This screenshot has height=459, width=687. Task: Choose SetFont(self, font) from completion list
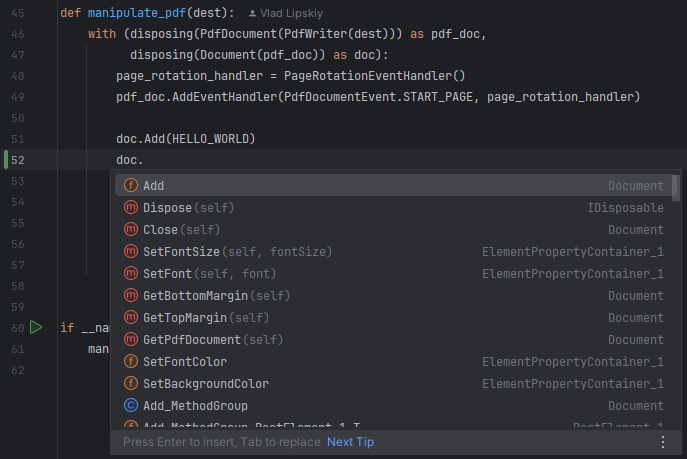[209, 274]
